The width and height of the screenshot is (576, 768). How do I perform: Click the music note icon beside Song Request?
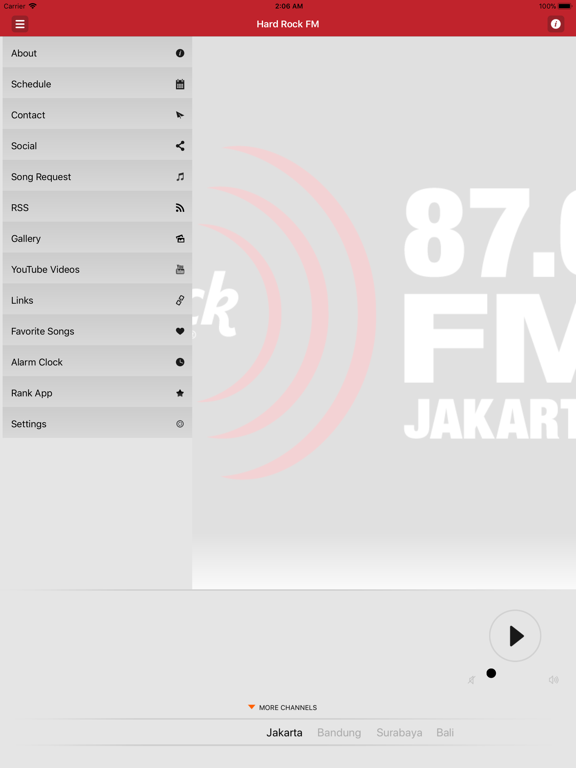[x=180, y=177]
